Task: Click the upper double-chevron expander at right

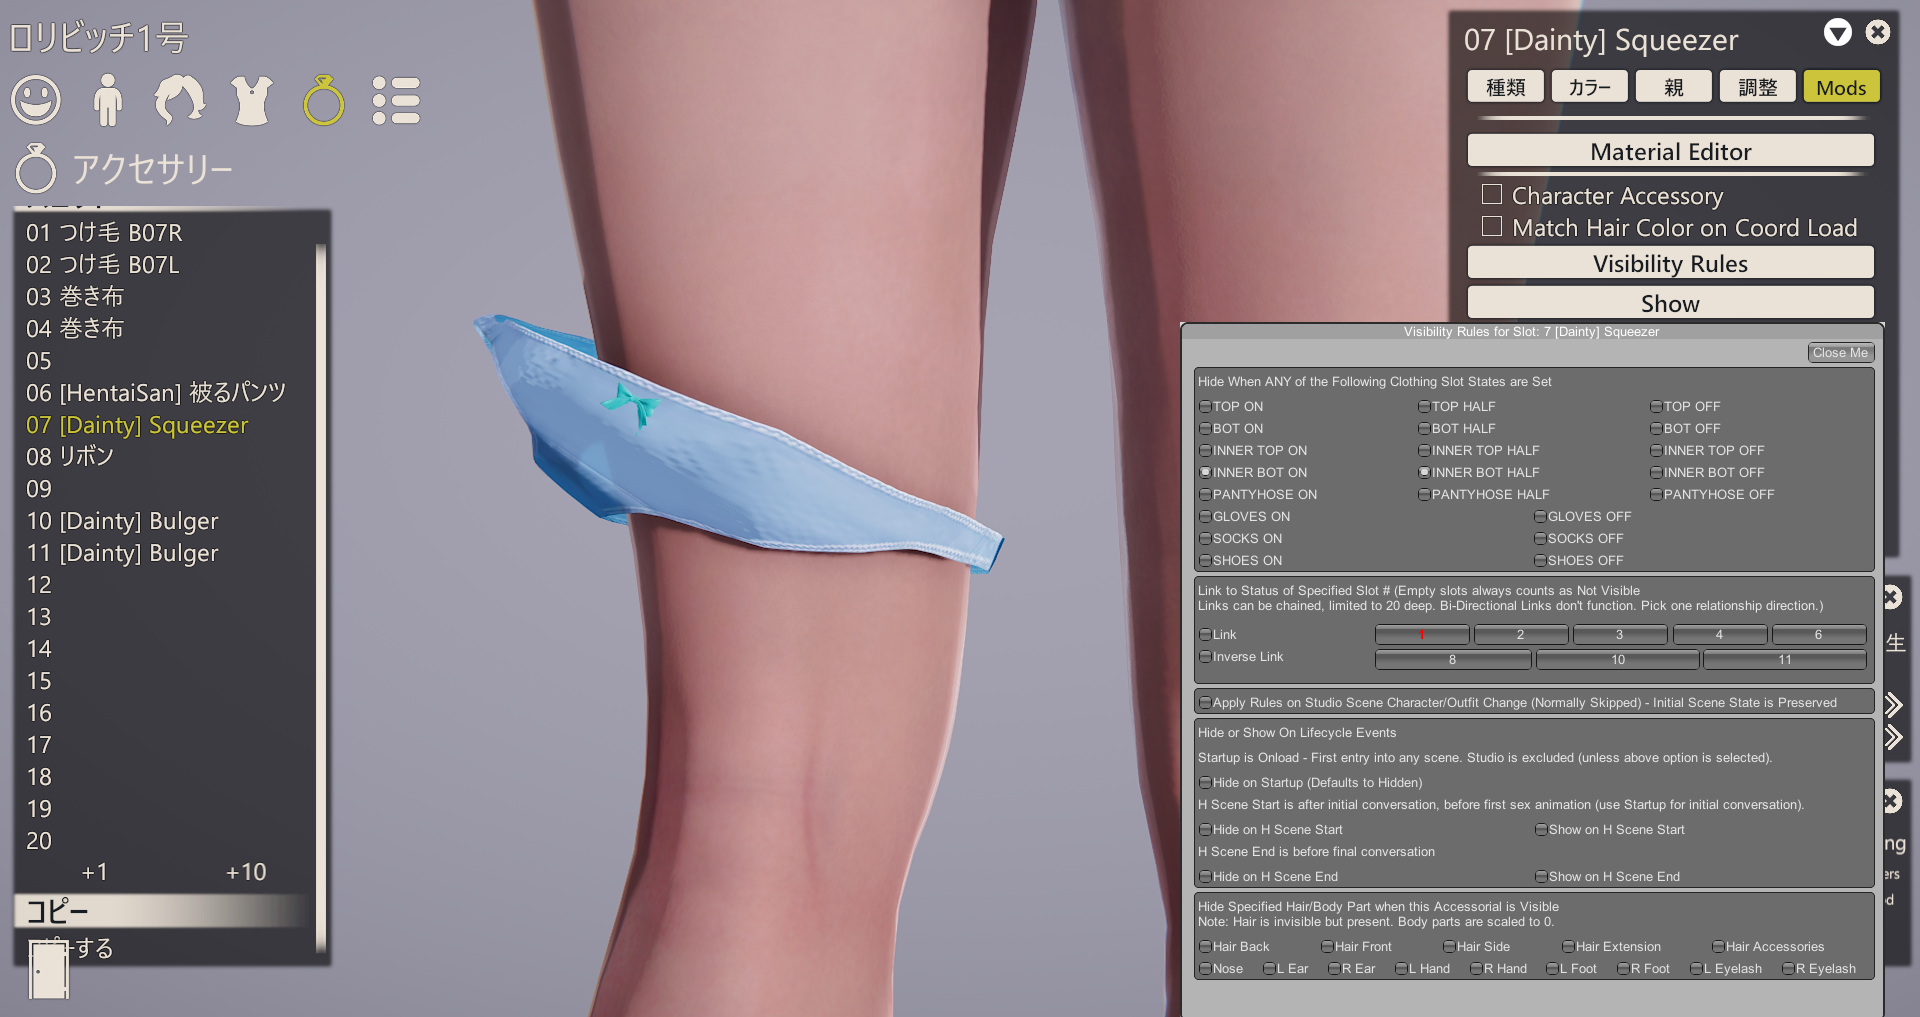Action: 1893,705
